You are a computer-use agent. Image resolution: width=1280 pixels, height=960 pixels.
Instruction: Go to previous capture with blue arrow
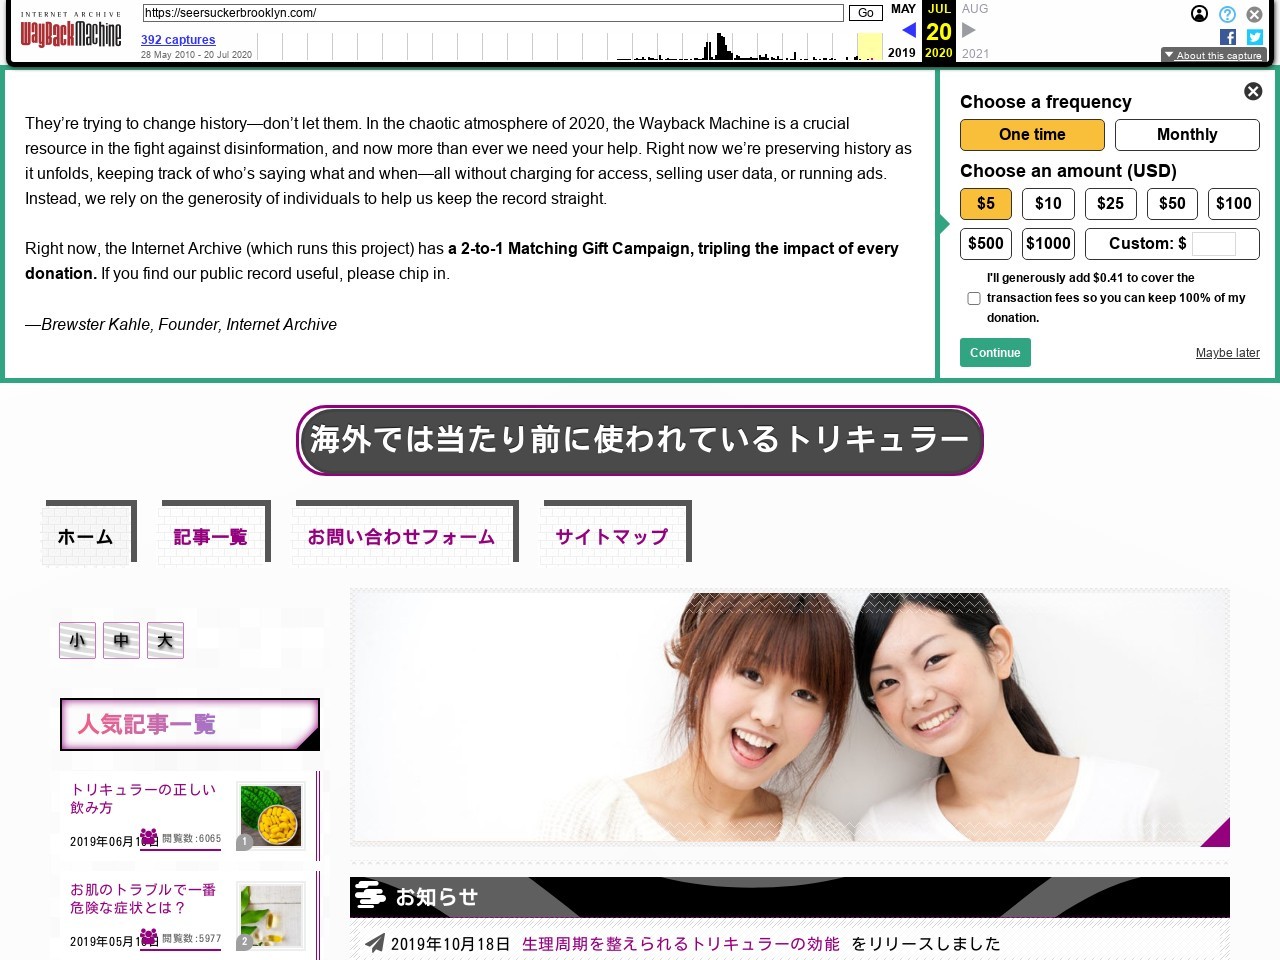908,30
